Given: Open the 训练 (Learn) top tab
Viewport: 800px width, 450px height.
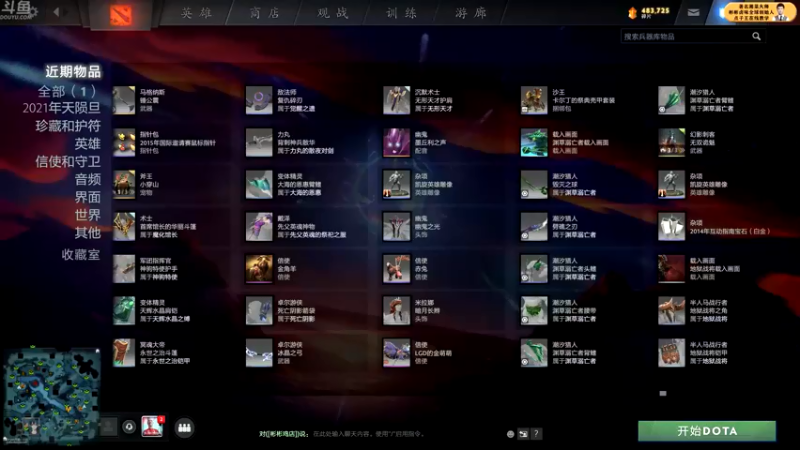Looking at the screenshot, I should [x=402, y=13].
